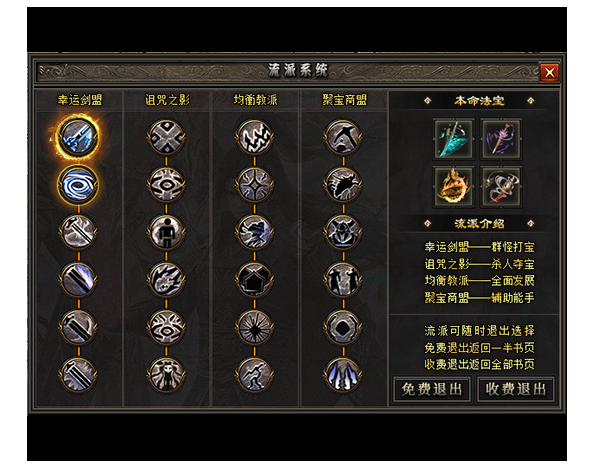This screenshot has width=594, height=468.
Task: Click the 免费退出 button
Action: 432,389
